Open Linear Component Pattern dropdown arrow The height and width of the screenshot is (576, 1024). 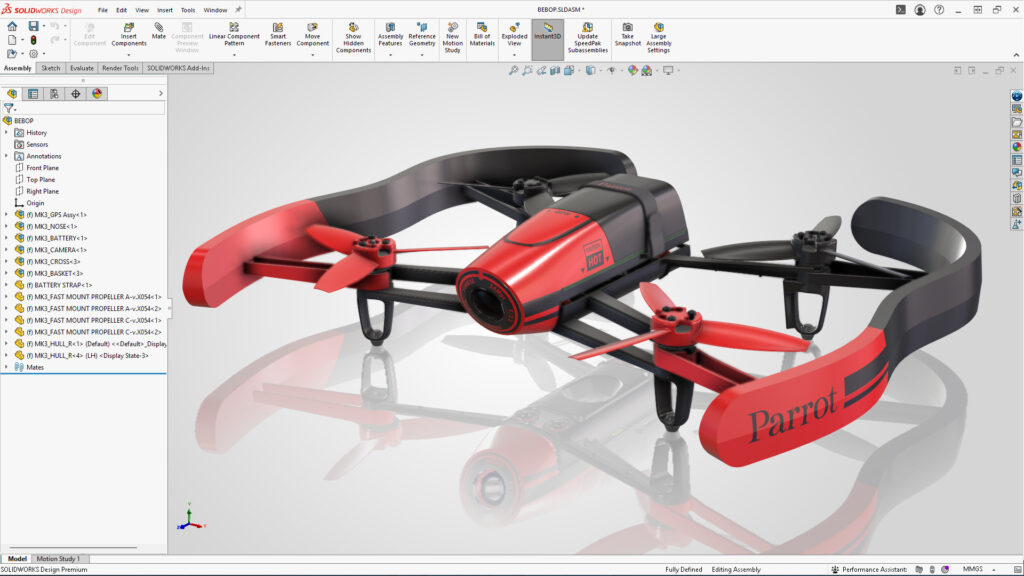(234, 55)
